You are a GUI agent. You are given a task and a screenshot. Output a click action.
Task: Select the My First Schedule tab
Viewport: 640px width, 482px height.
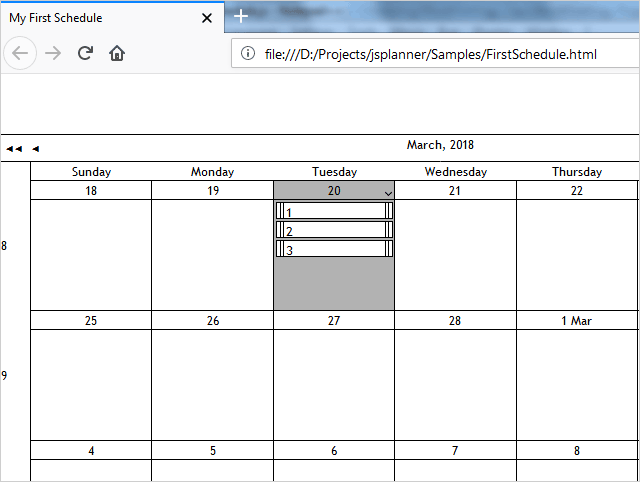pyautogui.click(x=100, y=18)
